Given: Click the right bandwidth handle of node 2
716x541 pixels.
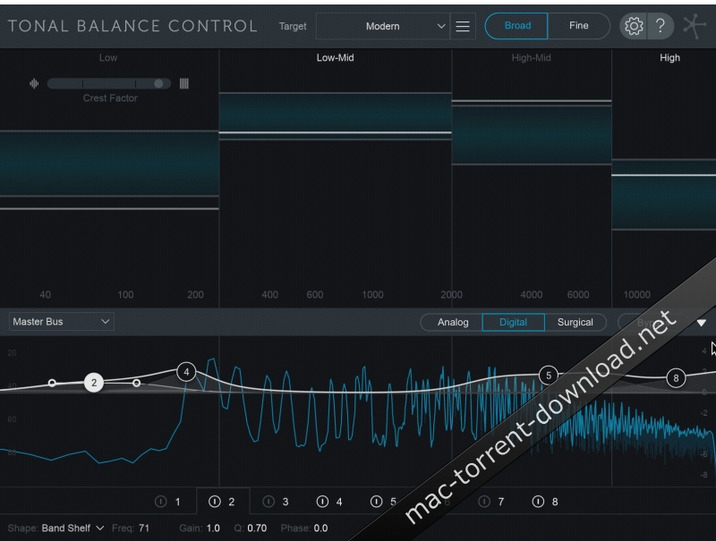Looking at the screenshot, I should [137, 383].
